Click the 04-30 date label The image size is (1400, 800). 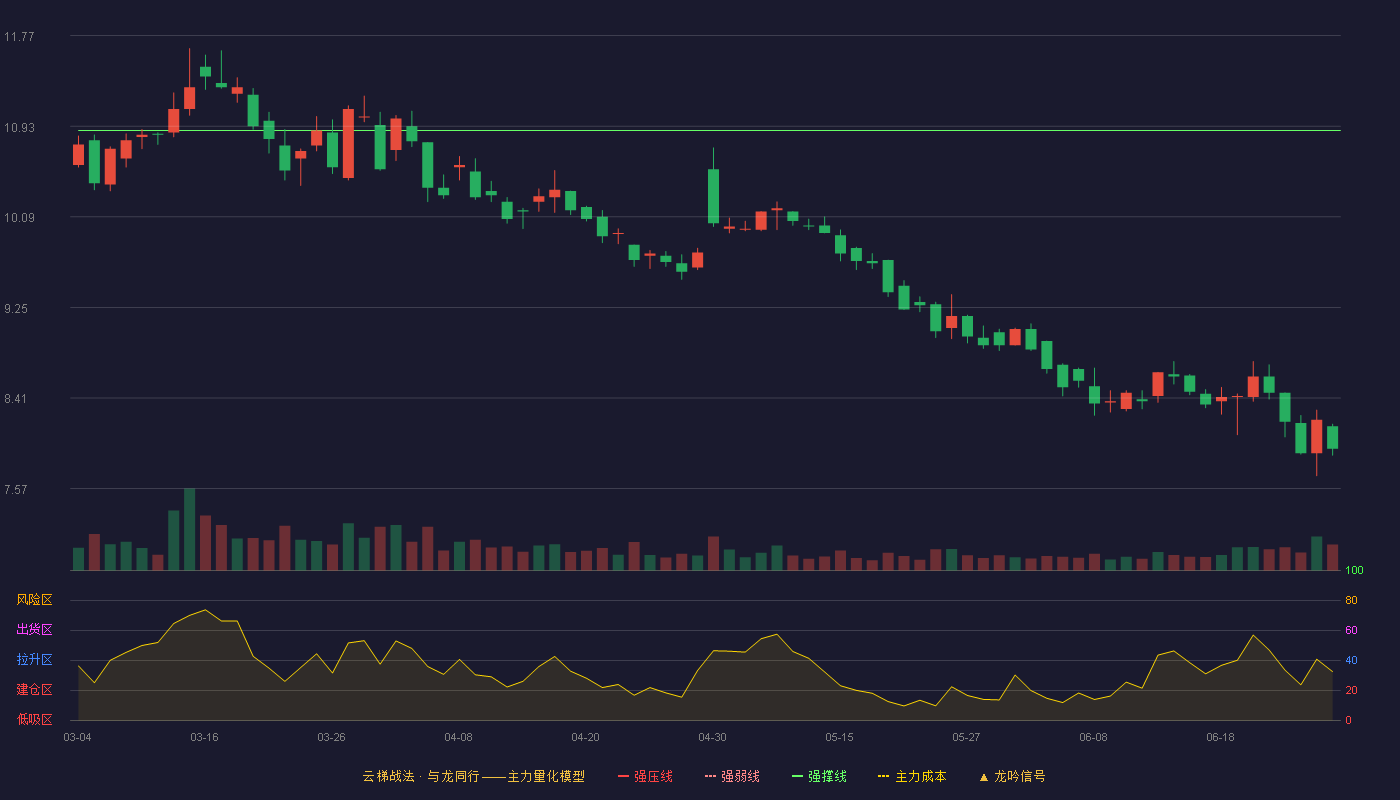tap(712, 737)
